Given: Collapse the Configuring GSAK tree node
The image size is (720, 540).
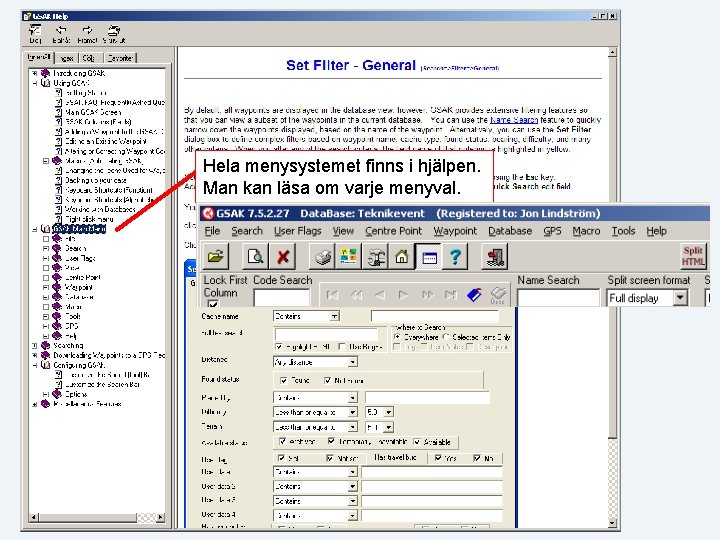Looking at the screenshot, I should [x=35, y=365].
